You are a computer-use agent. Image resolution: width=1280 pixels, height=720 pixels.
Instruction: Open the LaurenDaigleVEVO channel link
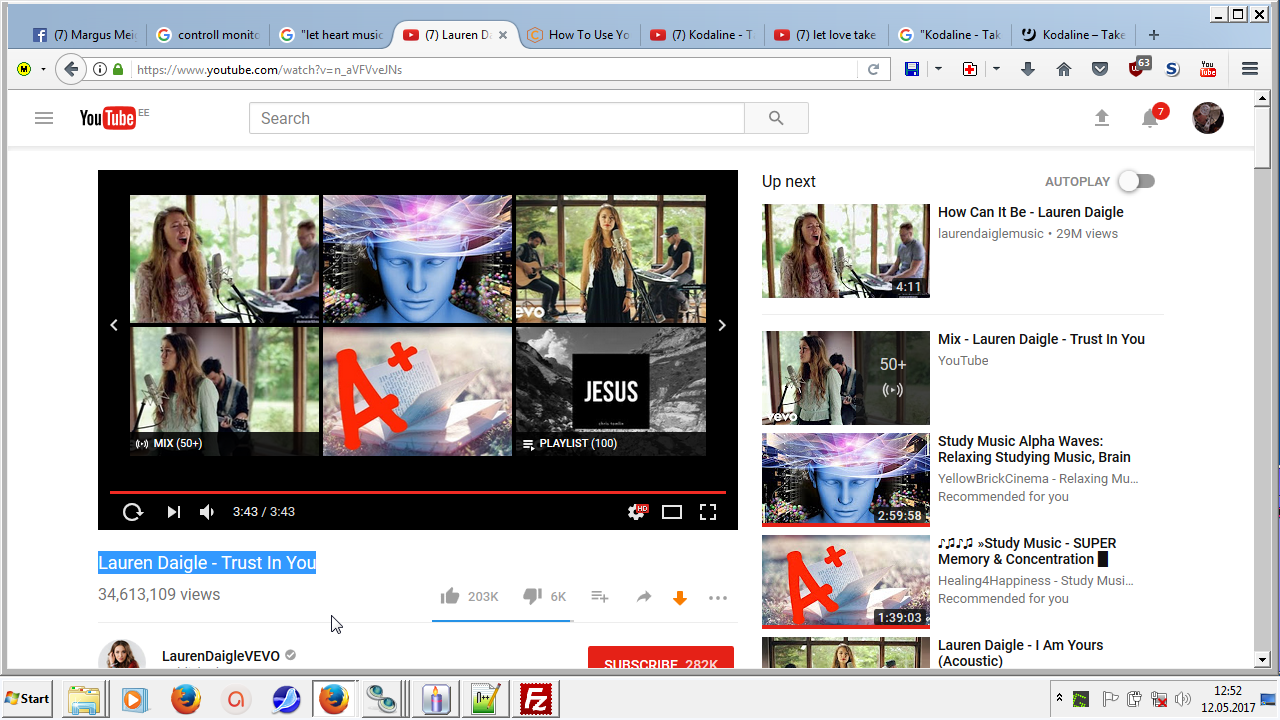[220, 656]
